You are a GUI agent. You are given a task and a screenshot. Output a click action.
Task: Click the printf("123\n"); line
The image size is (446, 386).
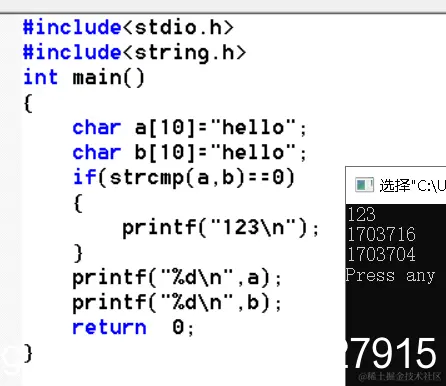coord(220,228)
